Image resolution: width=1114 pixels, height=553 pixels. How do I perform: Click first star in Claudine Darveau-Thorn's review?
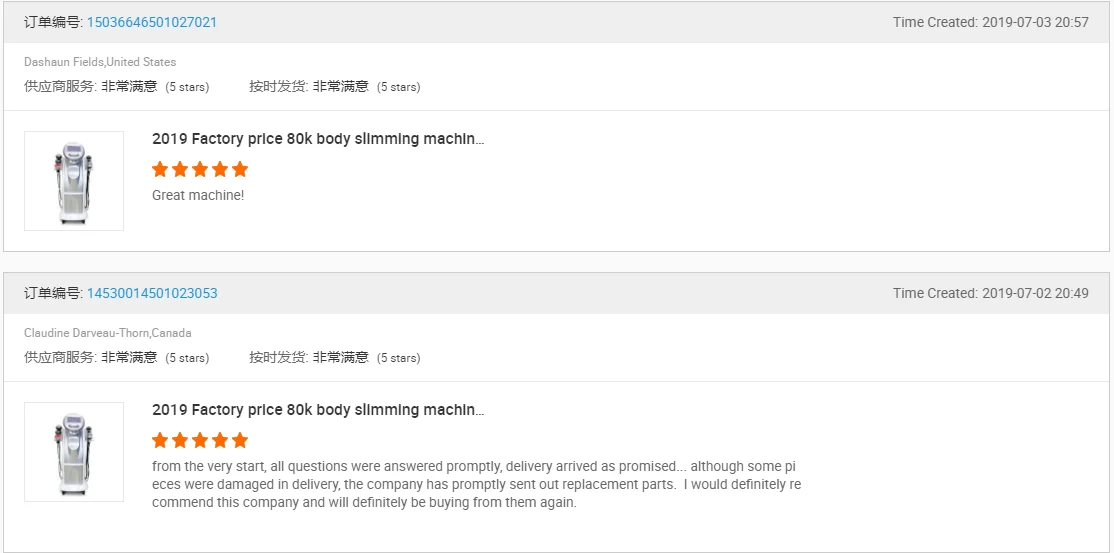pyautogui.click(x=160, y=440)
